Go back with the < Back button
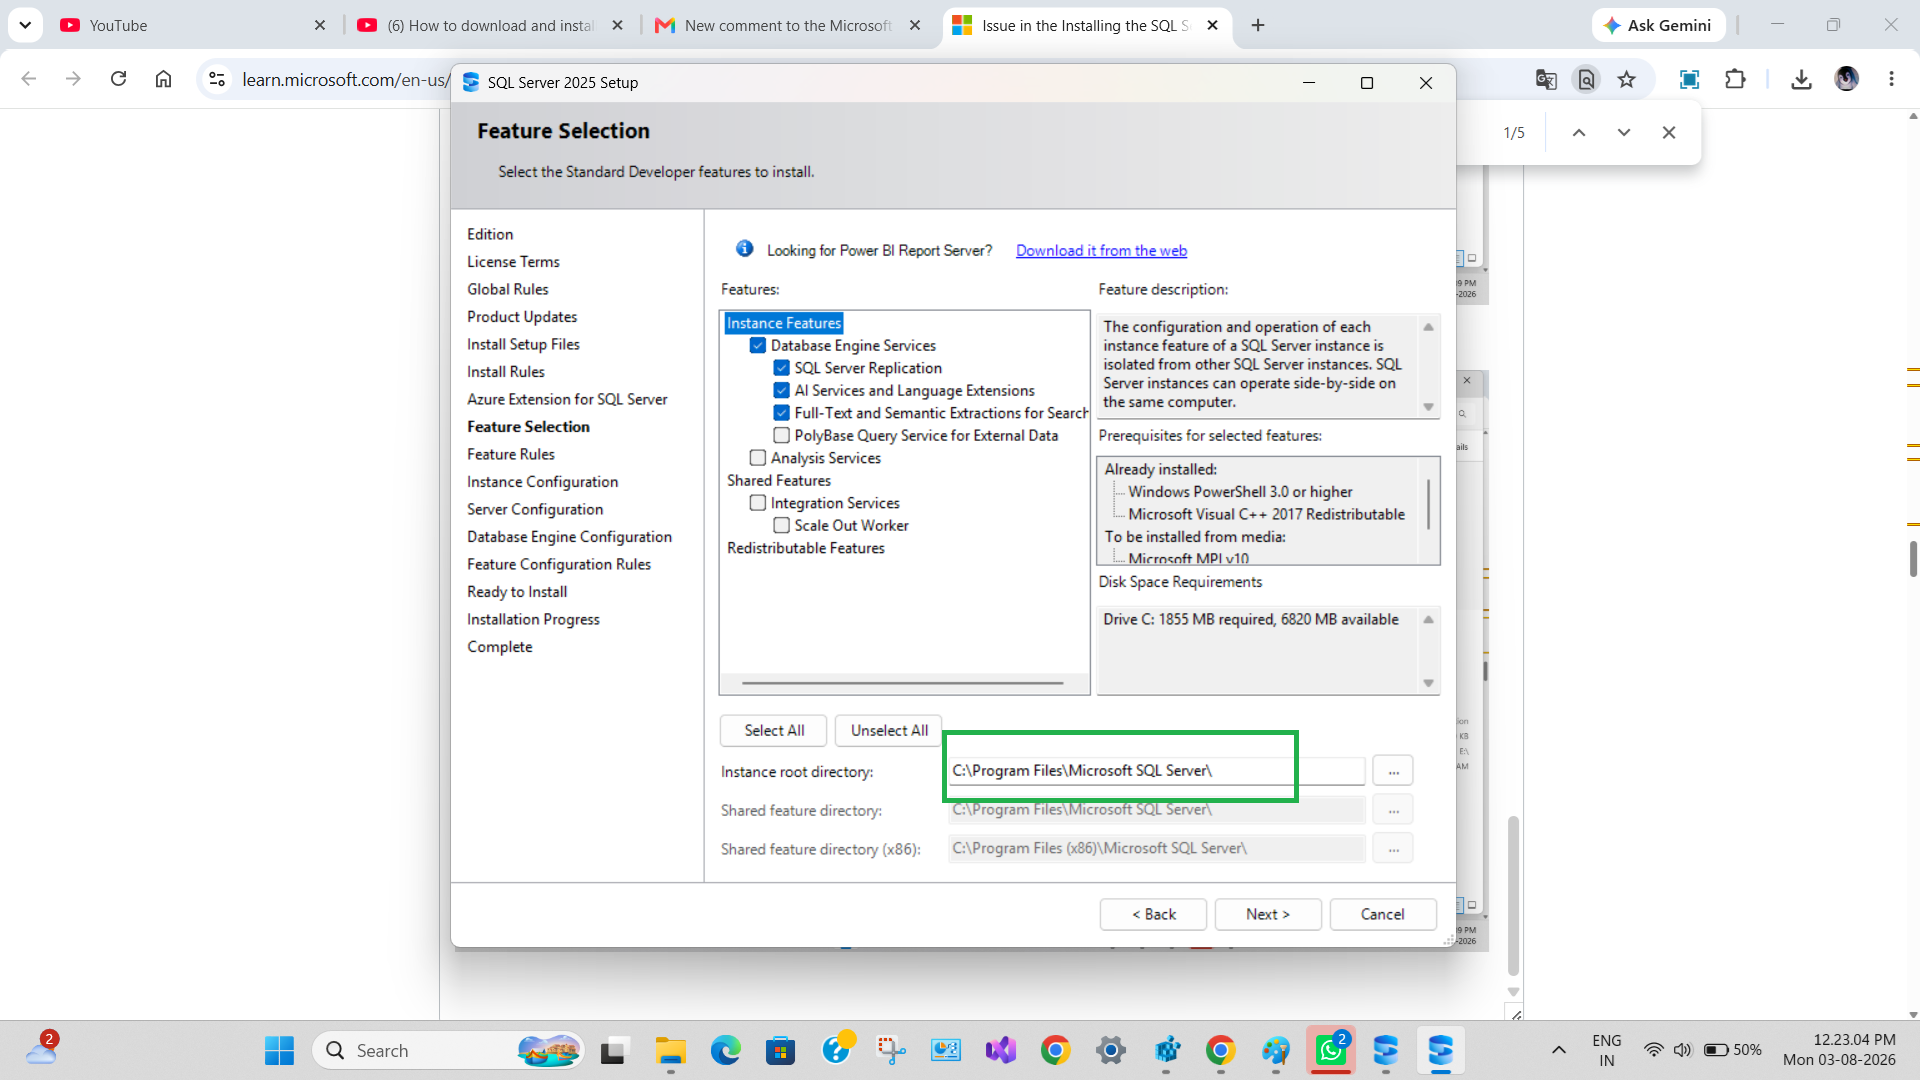Viewport: 1920px width, 1080px height. coord(1154,914)
